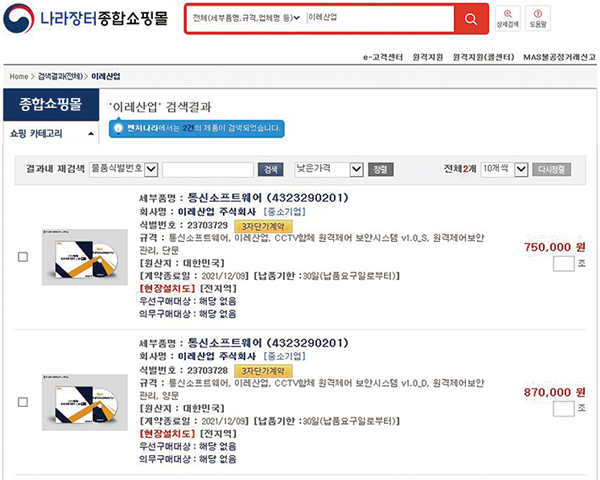Click the 3자단가계약 badge for item 23703729
The image size is (600, 480).
[x=263, y=226]
